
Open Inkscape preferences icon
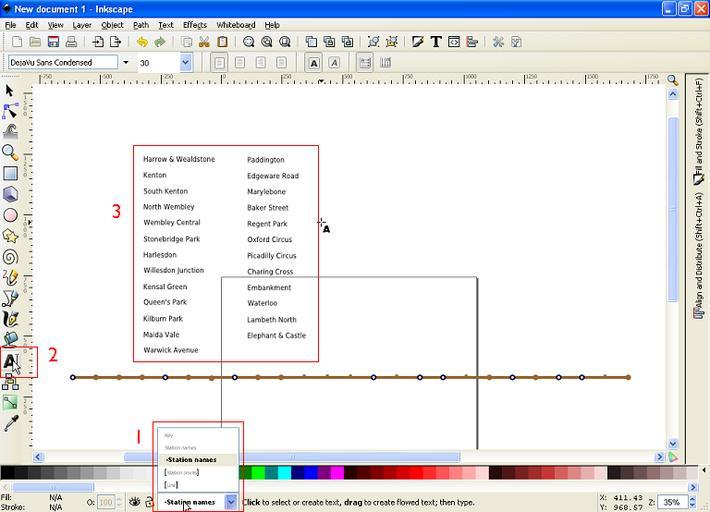[498, 42]
